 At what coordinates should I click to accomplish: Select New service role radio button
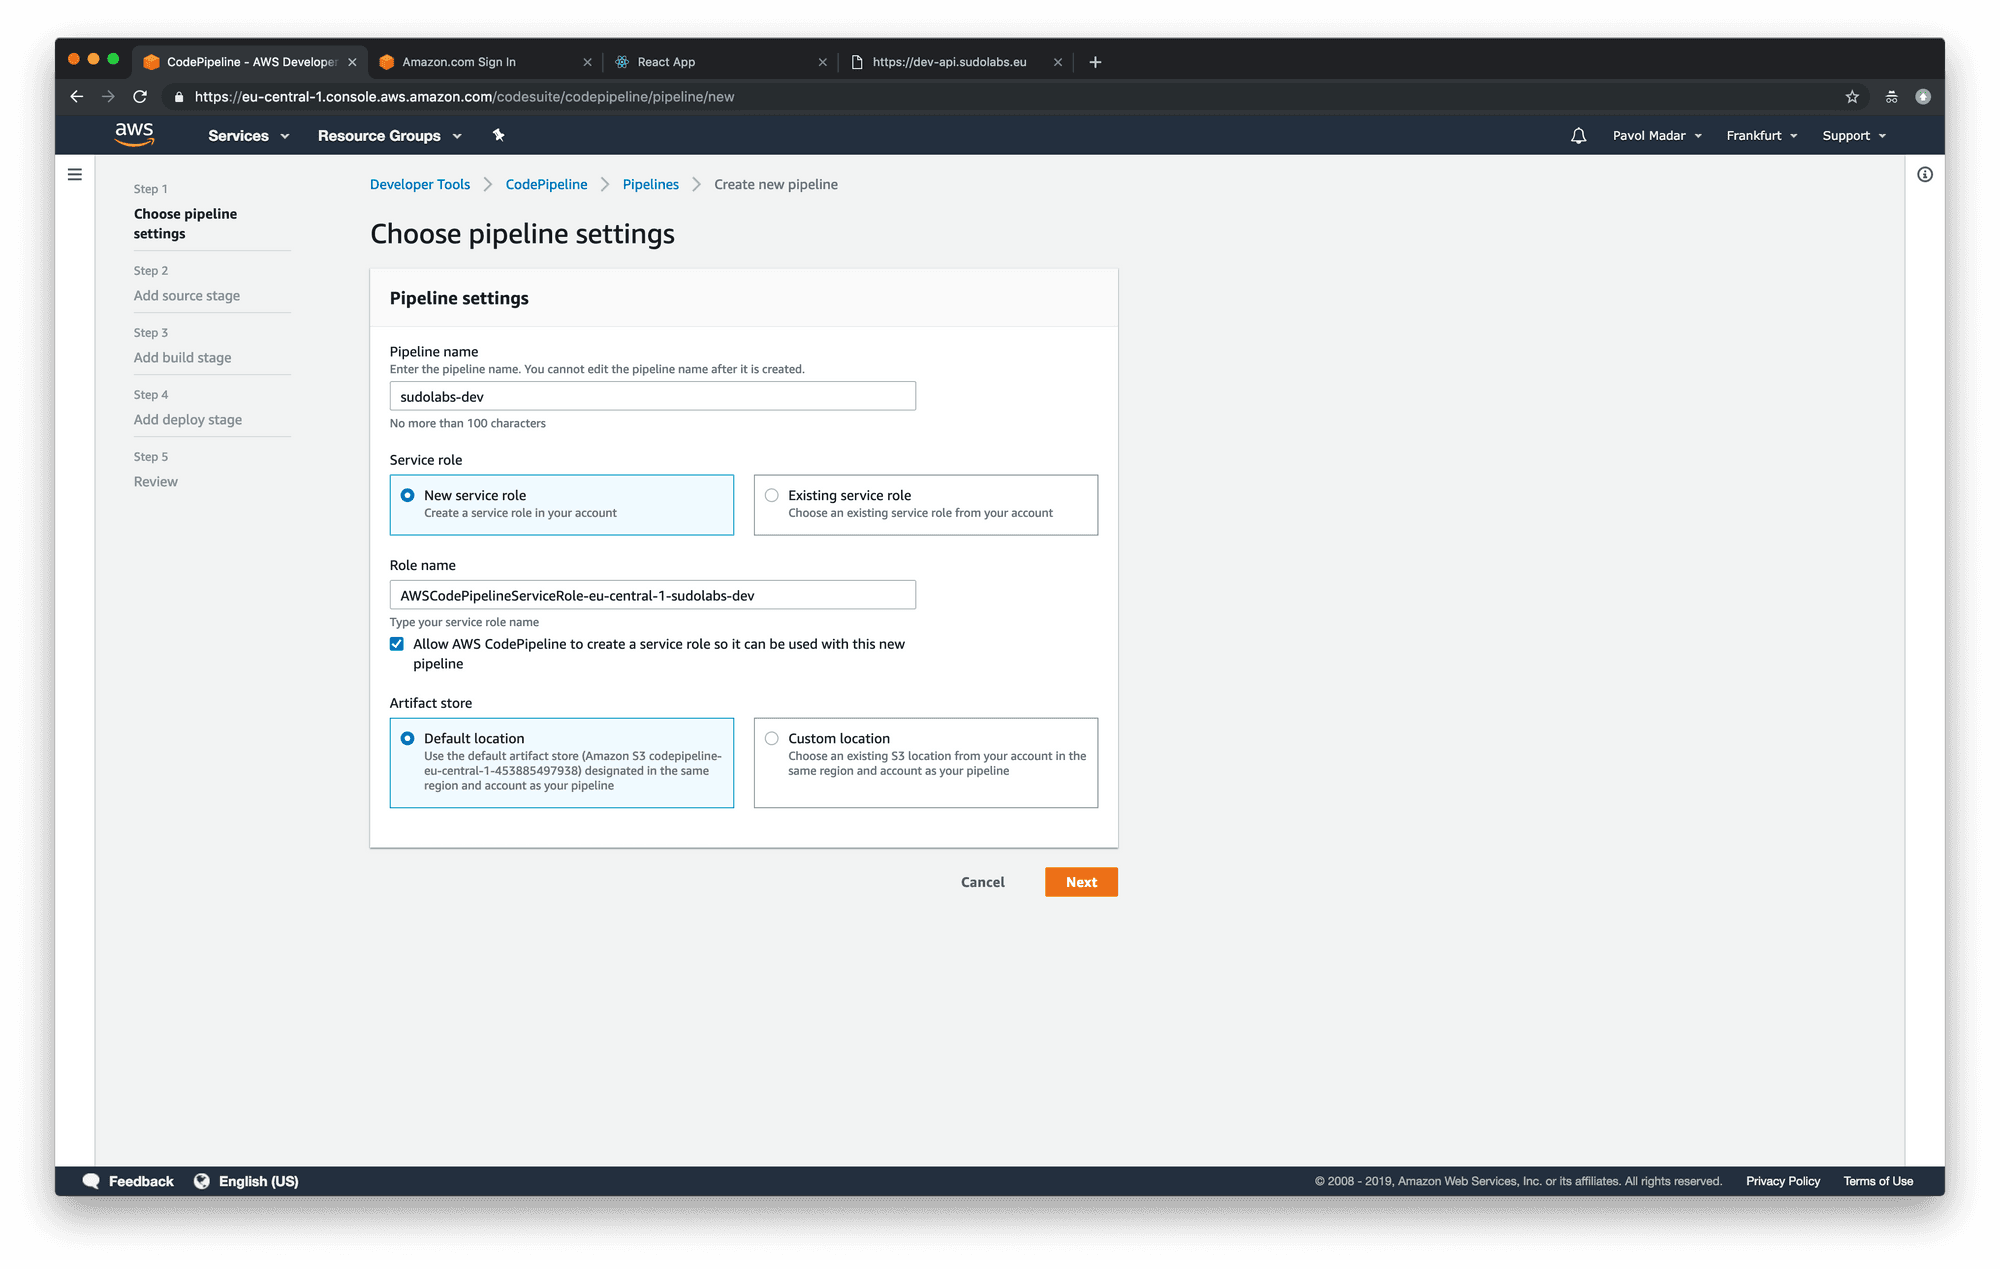pos(407,495)
